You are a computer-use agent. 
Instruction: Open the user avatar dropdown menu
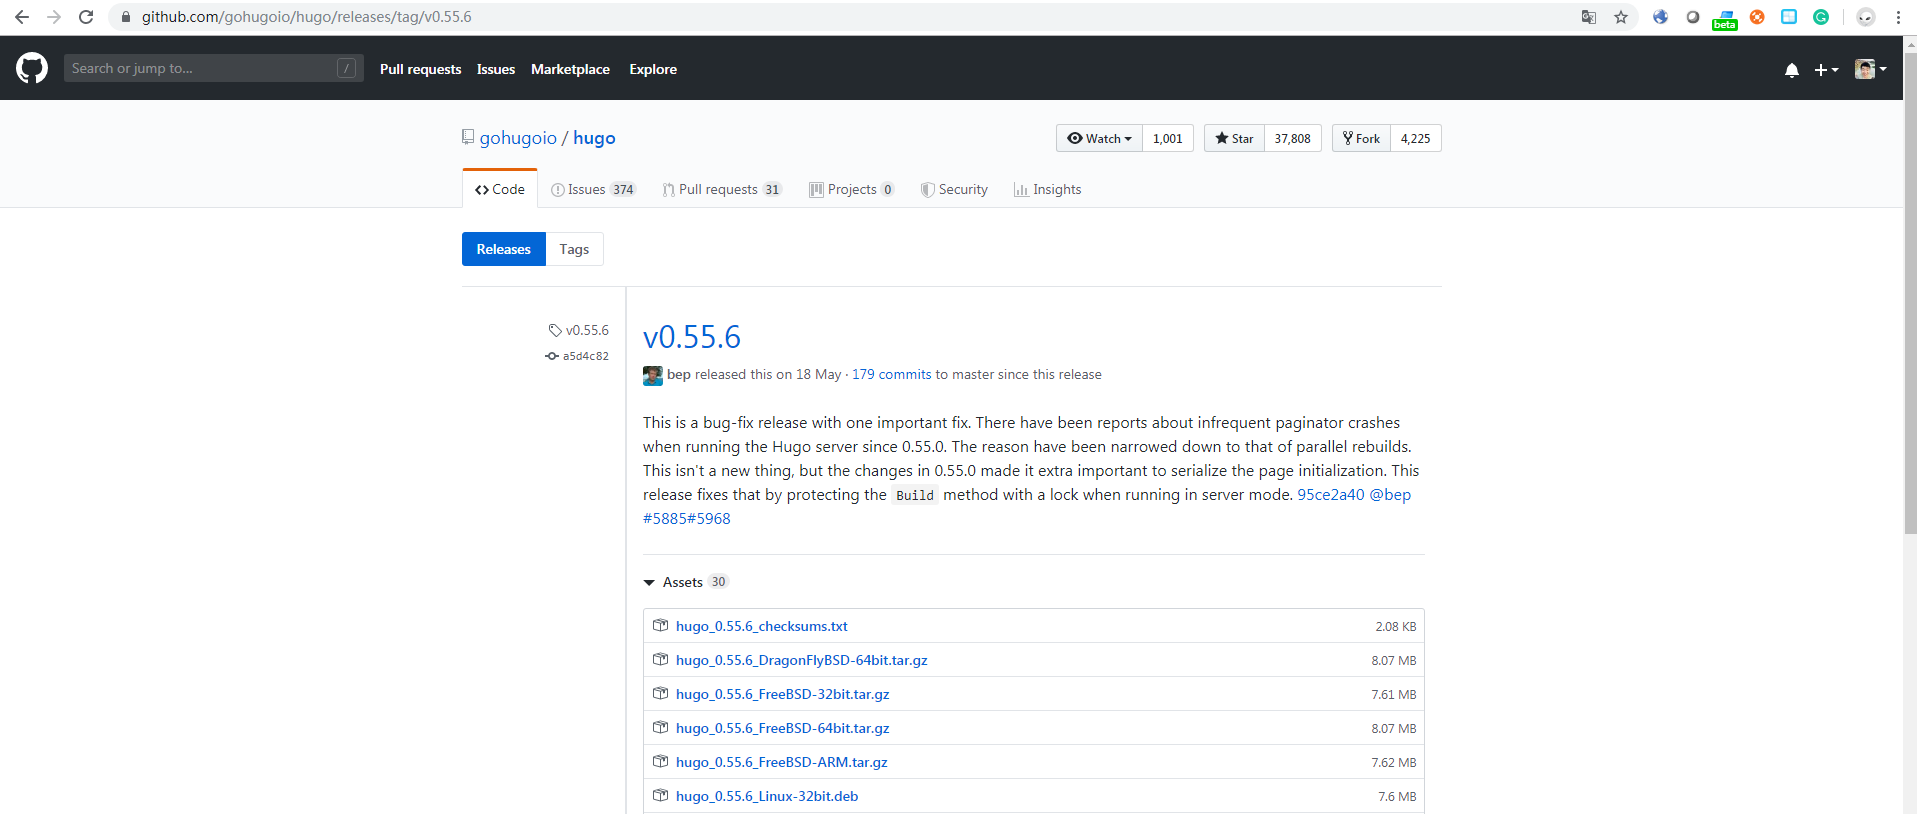coord(1870,69)
